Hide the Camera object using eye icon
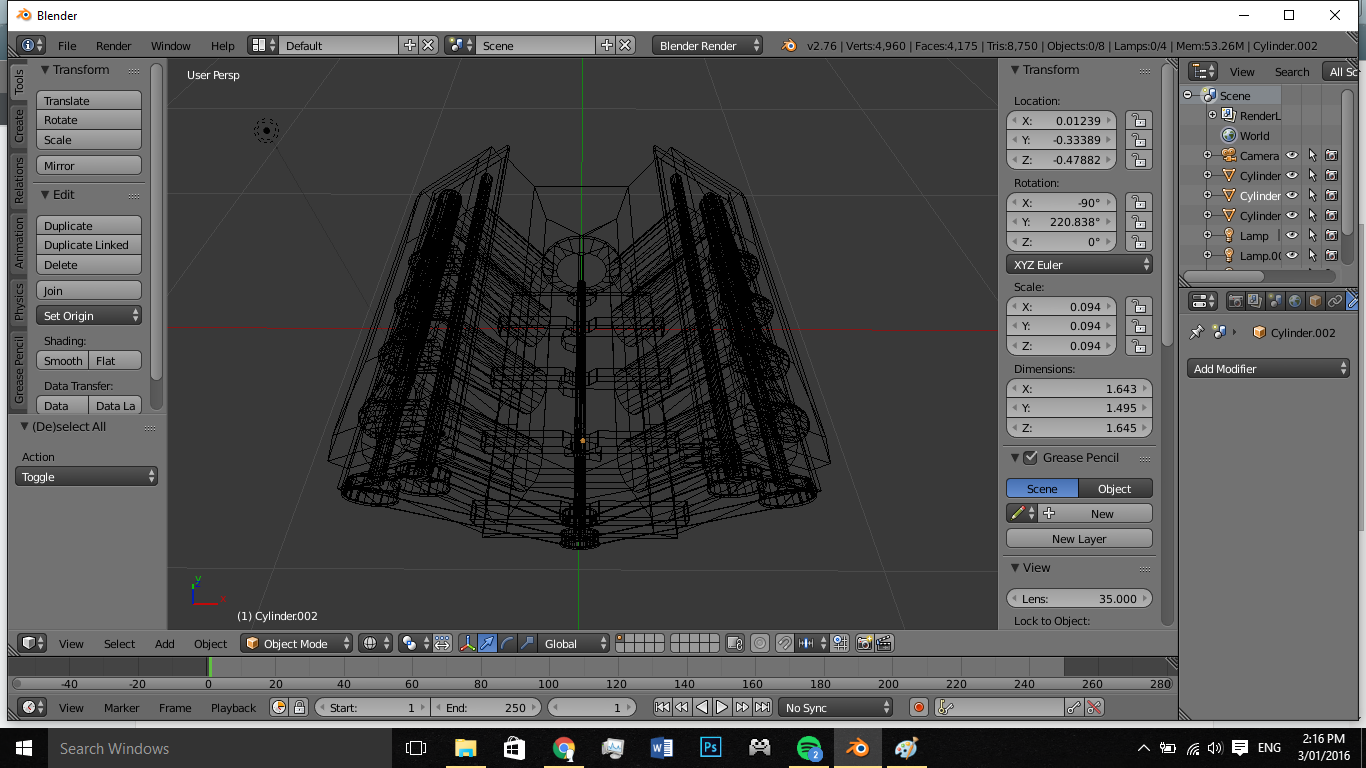This screenshot has width=1366, height=768. click(x=1292, y=155)
